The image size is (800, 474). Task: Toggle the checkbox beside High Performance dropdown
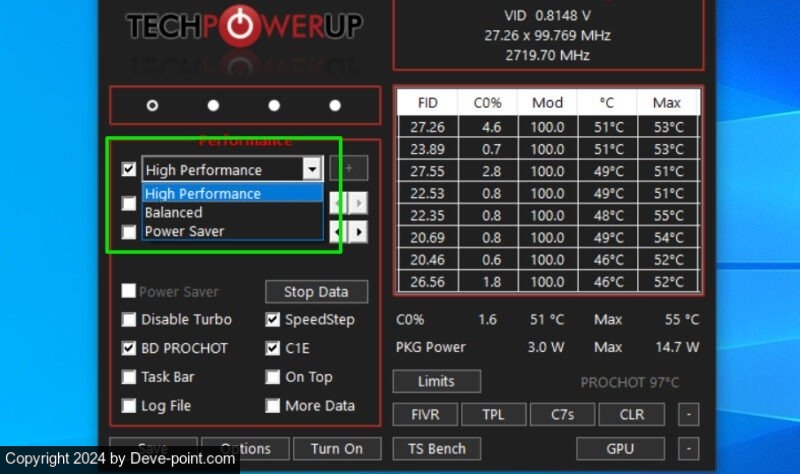pyautogui.click(x=128, y=170)
